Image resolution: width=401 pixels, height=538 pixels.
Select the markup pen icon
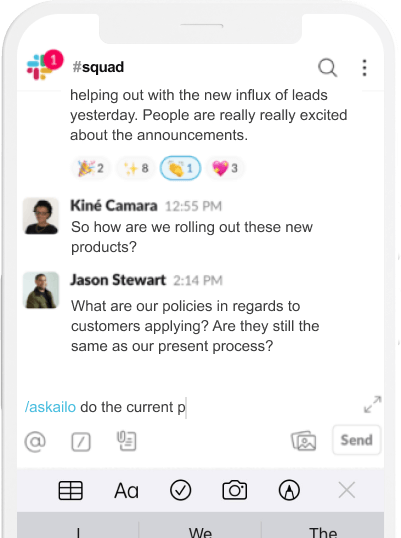pos(289,490)
